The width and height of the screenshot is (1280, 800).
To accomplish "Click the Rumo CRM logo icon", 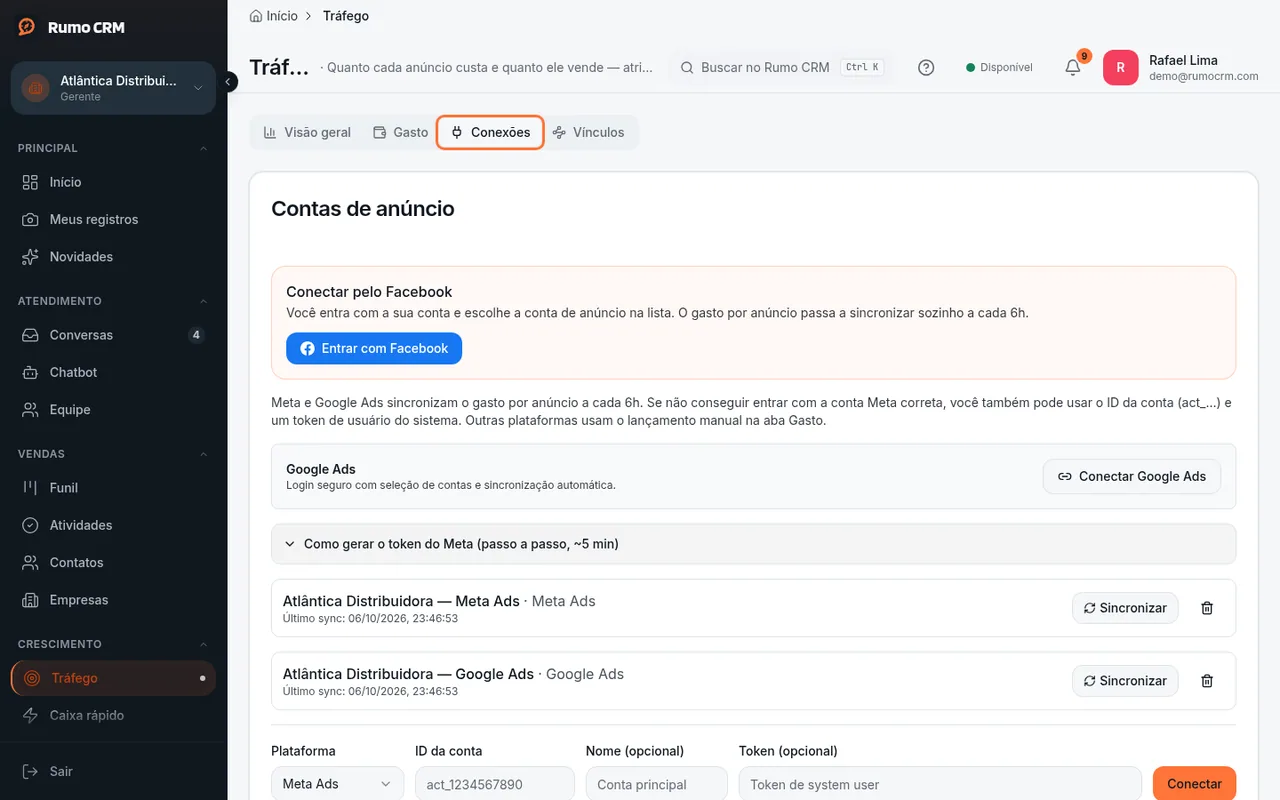I will 27,27.
